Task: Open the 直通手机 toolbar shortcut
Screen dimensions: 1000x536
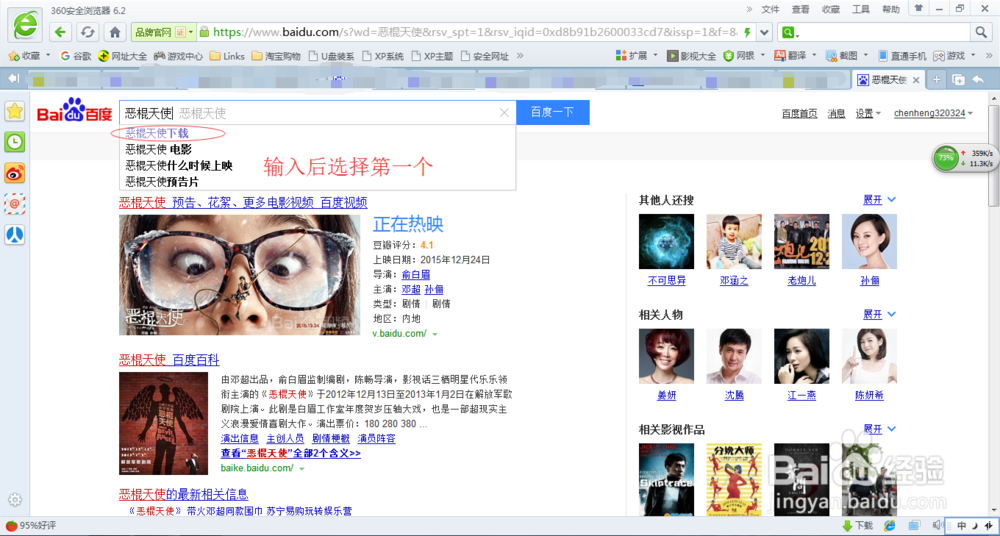Action: pos(902,56)
